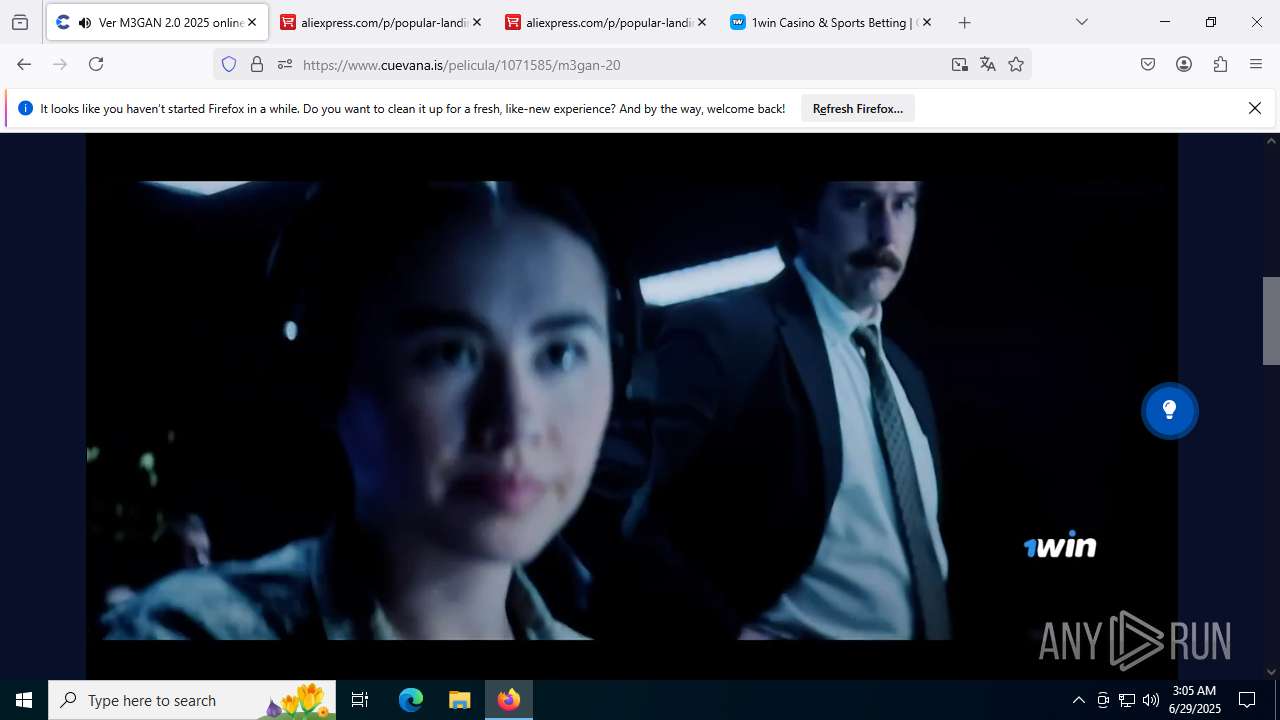The height and width of the screenshot is (720, 1280).
Task: Close the first aliexpress tab
Action: pyautogui.click(x=477, y=22)
